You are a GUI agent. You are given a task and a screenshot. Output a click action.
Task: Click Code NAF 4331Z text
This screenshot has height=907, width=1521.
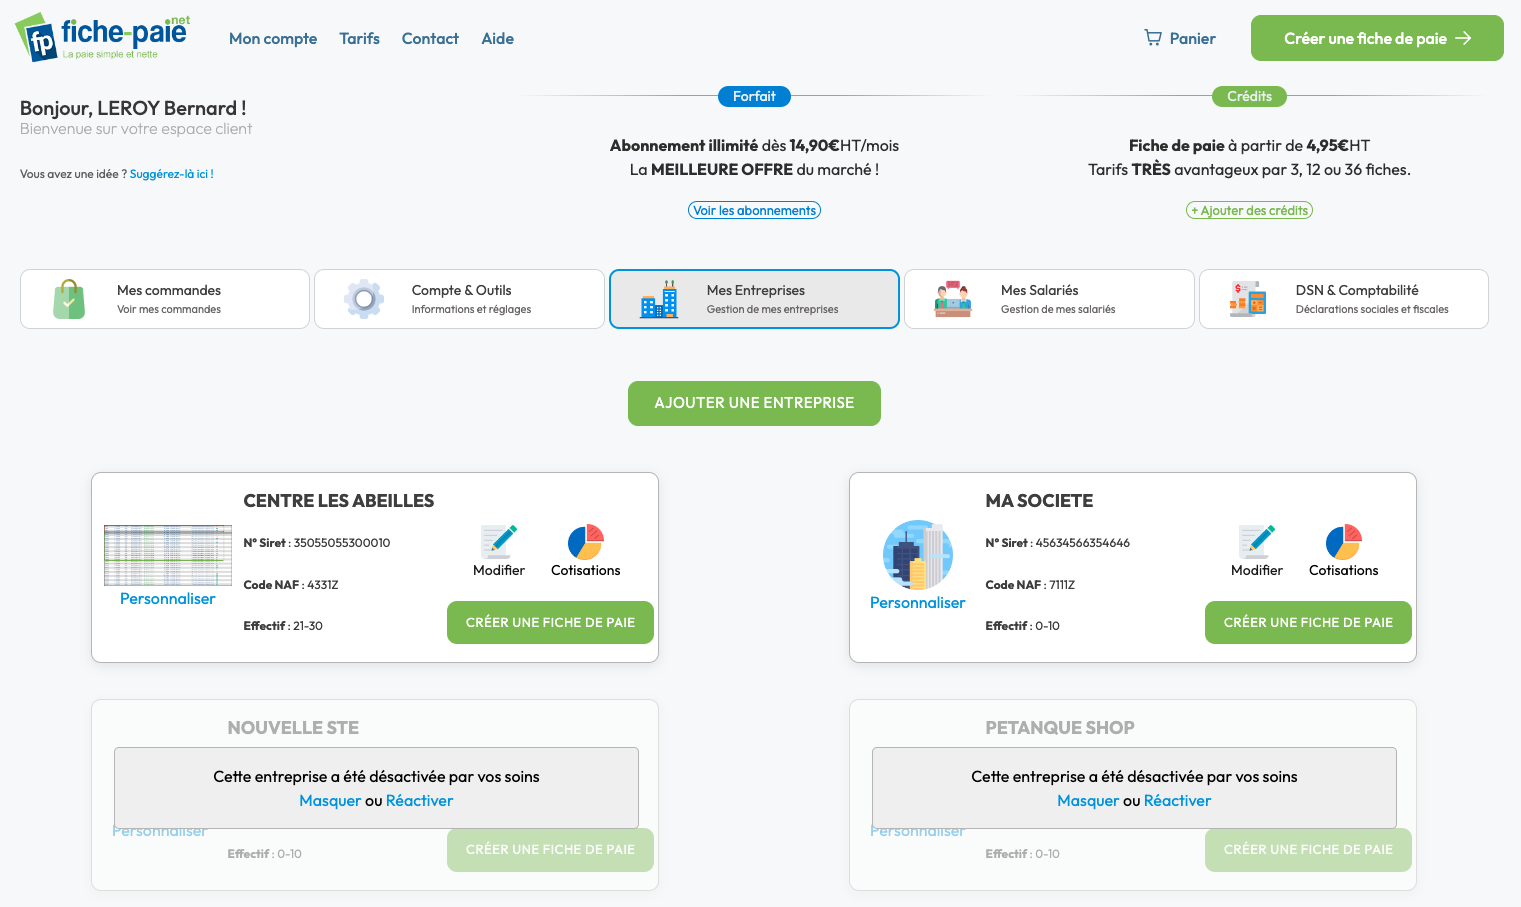point(291,585)
